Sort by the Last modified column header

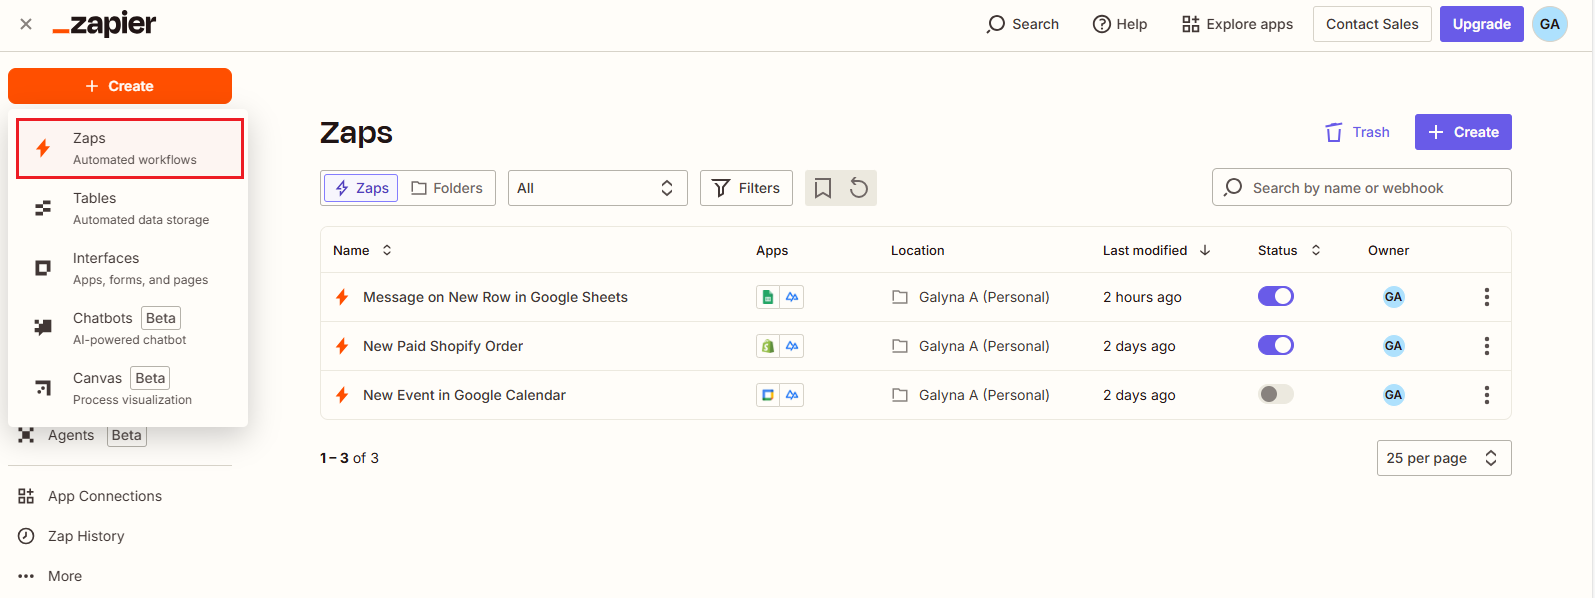point(1157,250)
